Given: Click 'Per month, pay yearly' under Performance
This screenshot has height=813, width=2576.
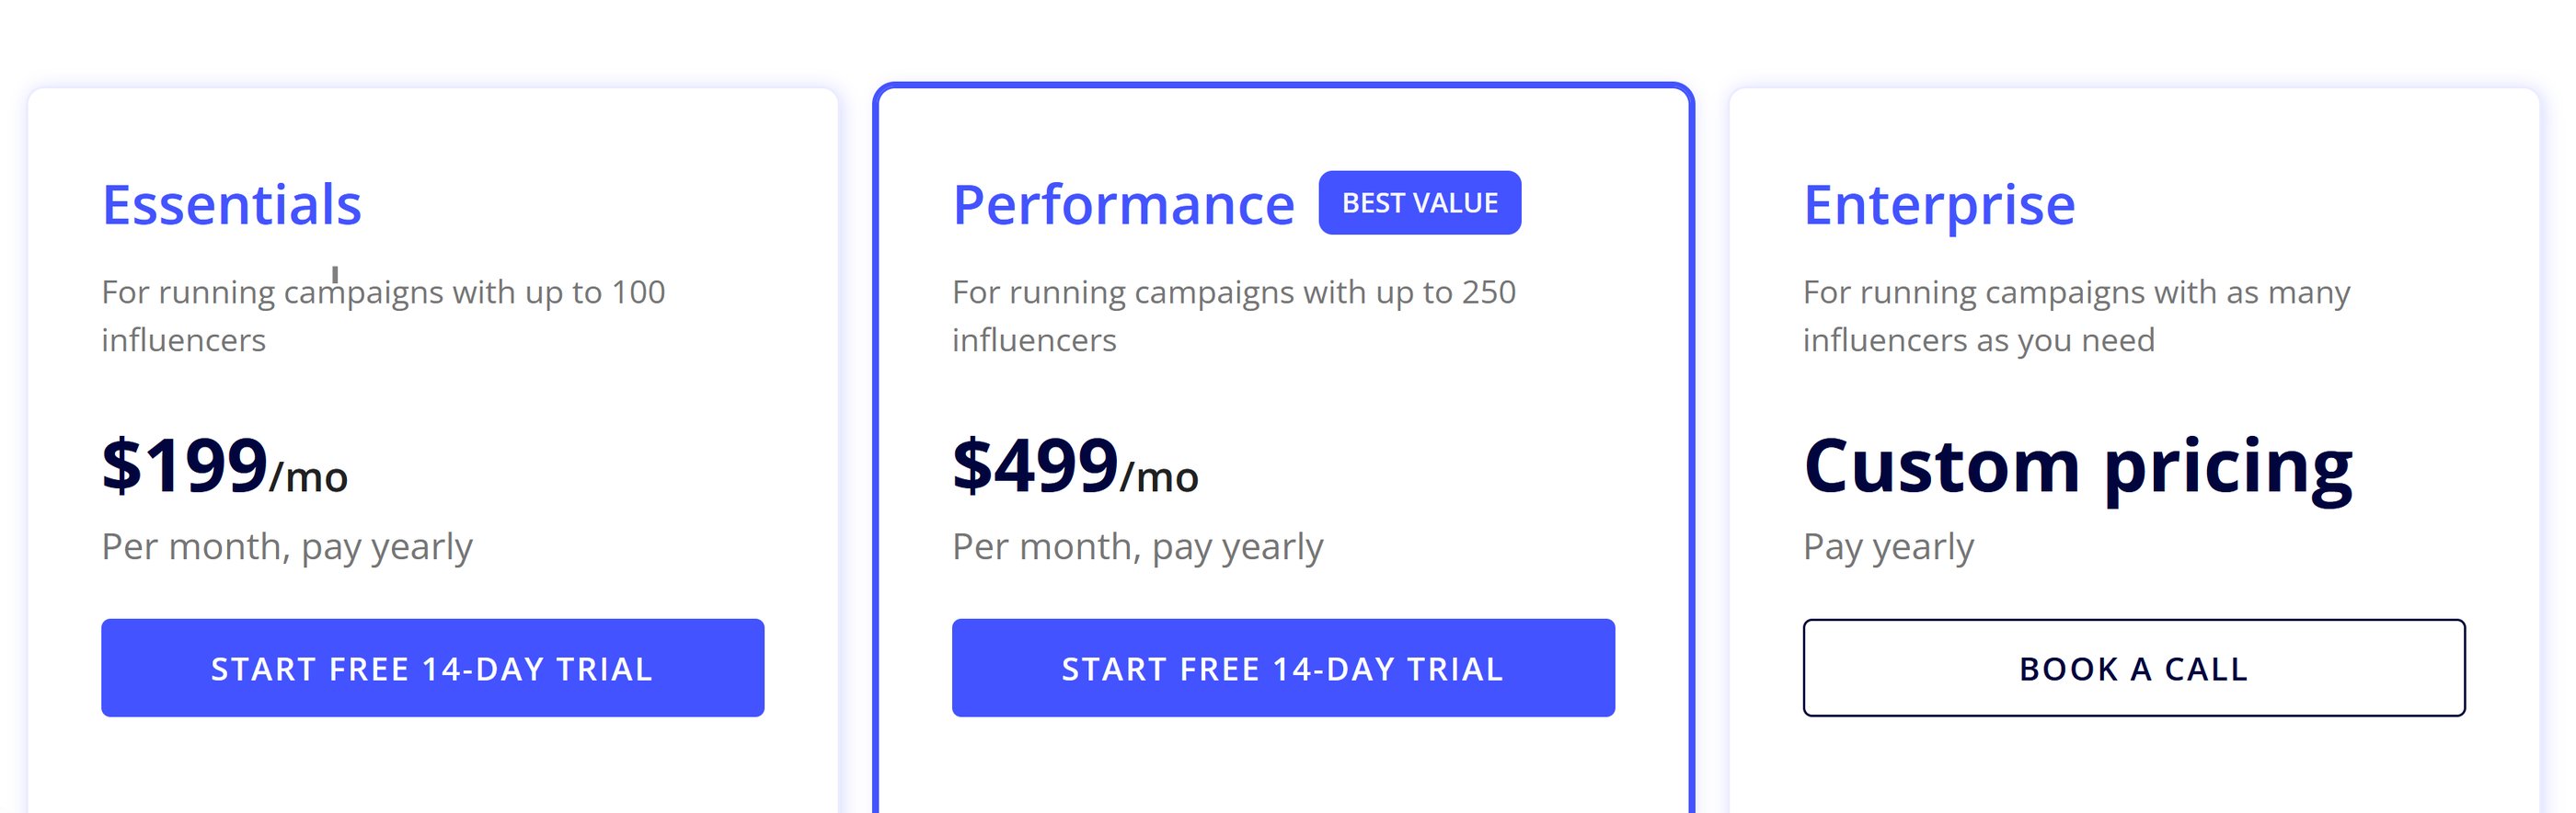Looking at the screenshot, I should click(1138, 546).
